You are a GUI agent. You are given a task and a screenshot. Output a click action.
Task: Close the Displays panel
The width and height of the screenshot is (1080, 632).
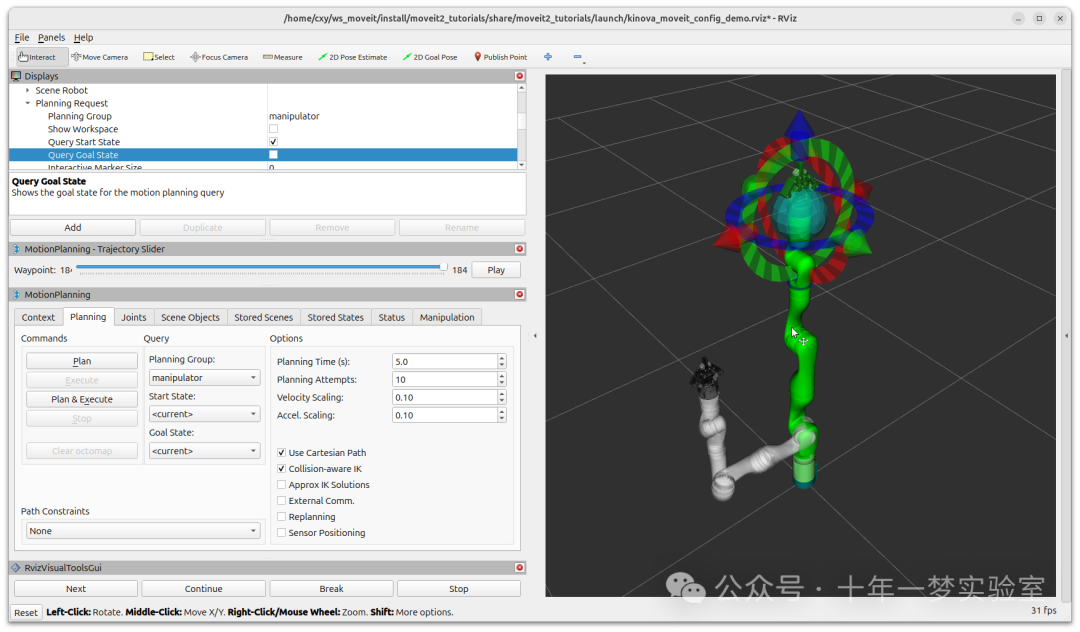[x=520, y=76]
